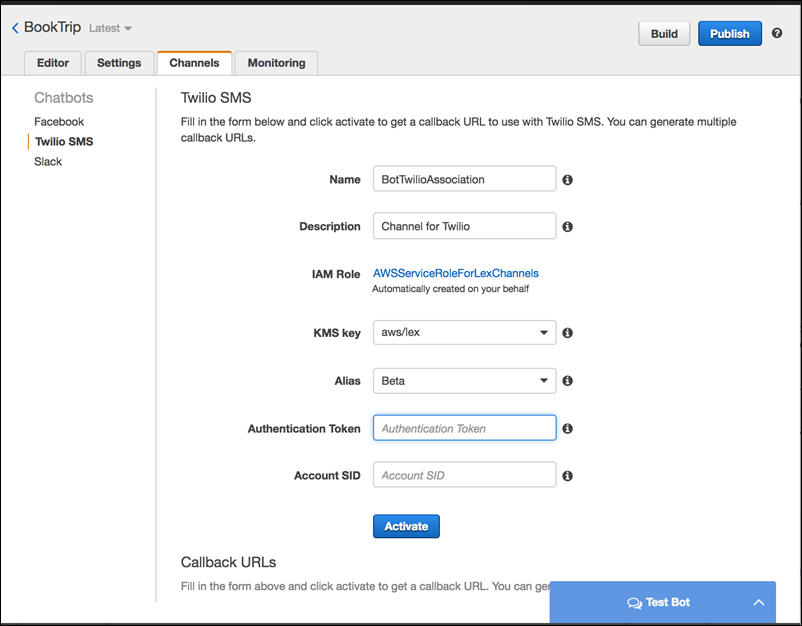802x626 pixels.
Task: Click info icon beside KMS key dropdown
Action: pyautogui.click(x=567, y=333)
